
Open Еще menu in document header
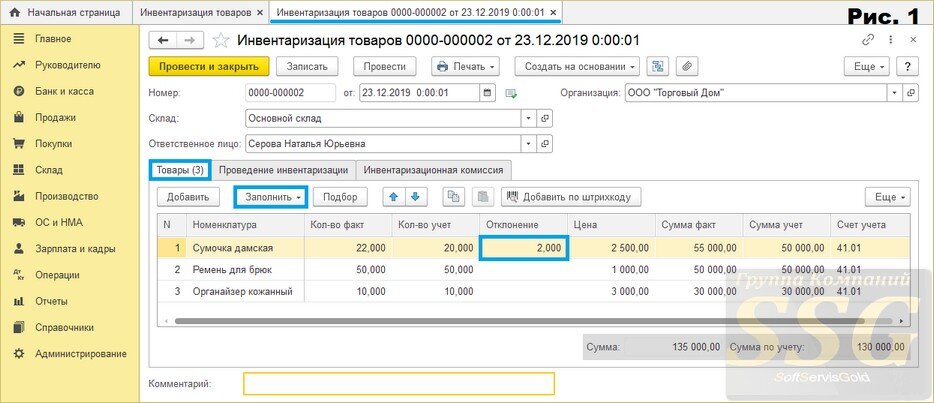pos(867,66)
